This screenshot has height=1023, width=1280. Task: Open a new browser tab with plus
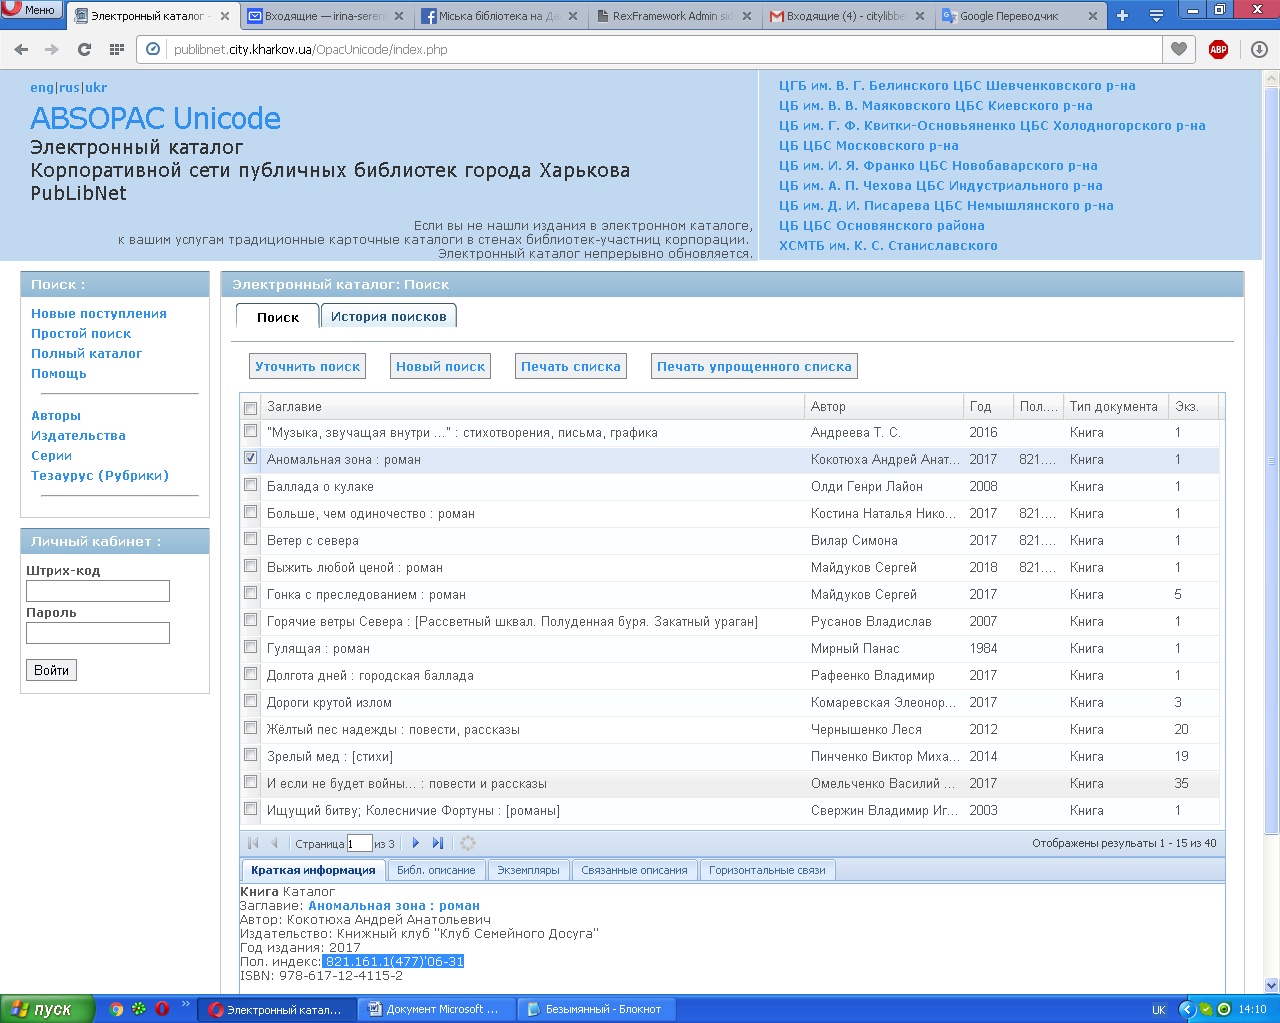click(x=1122, y=15)
